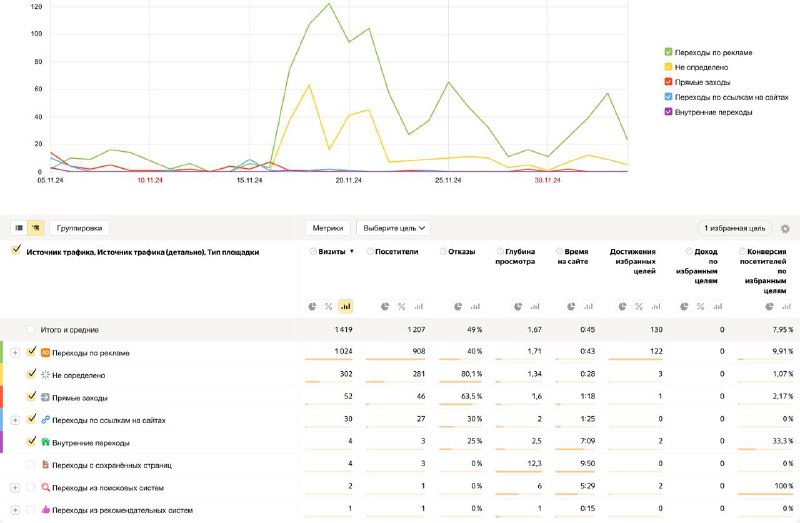This screenshot has height=523, width=800.
Task: Open the Метрики button
Action: pyautogui.click(x=328, y=228)
